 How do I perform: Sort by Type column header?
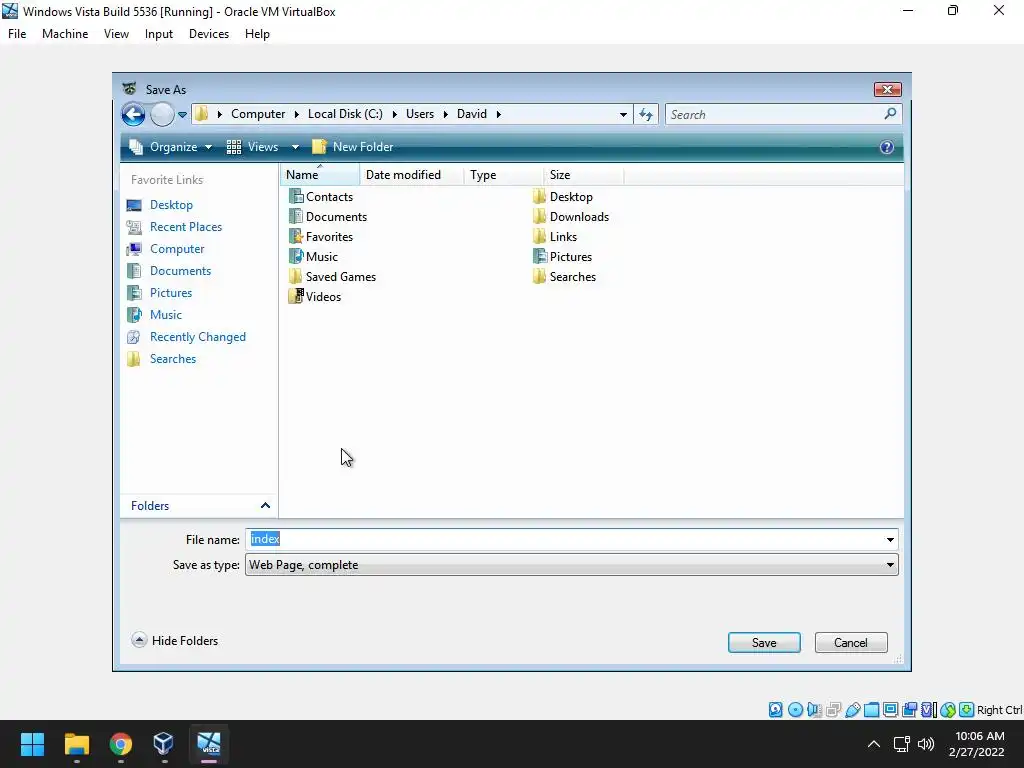click(504, 175)
